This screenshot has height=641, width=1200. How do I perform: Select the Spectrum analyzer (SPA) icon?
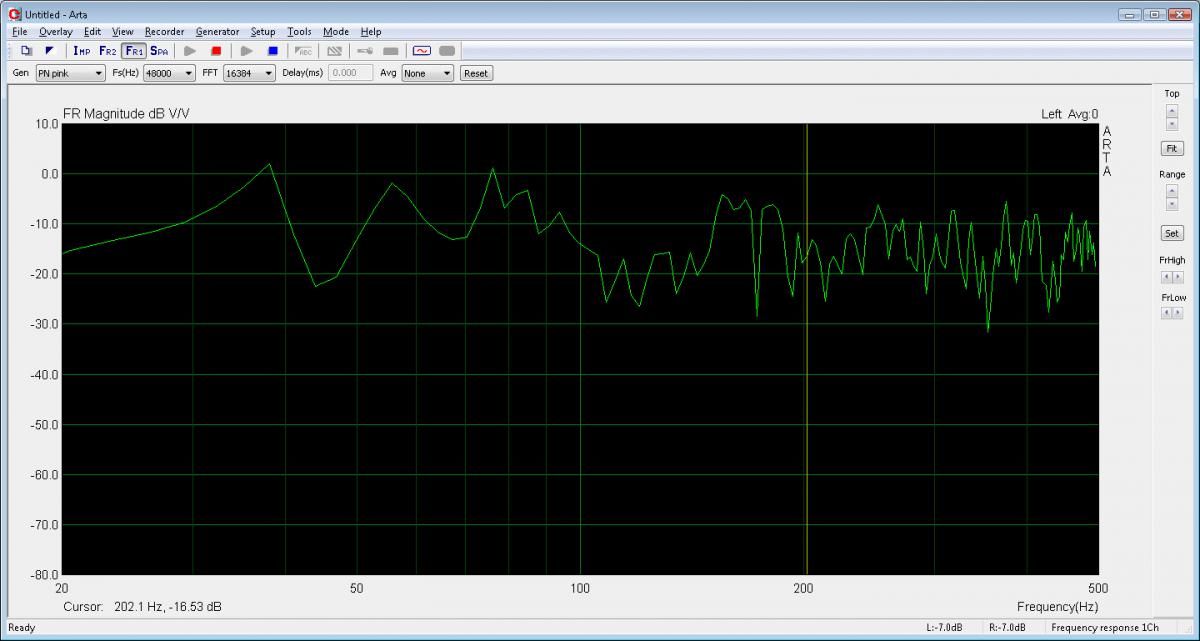pyautogui.click(x=159, y=50)
